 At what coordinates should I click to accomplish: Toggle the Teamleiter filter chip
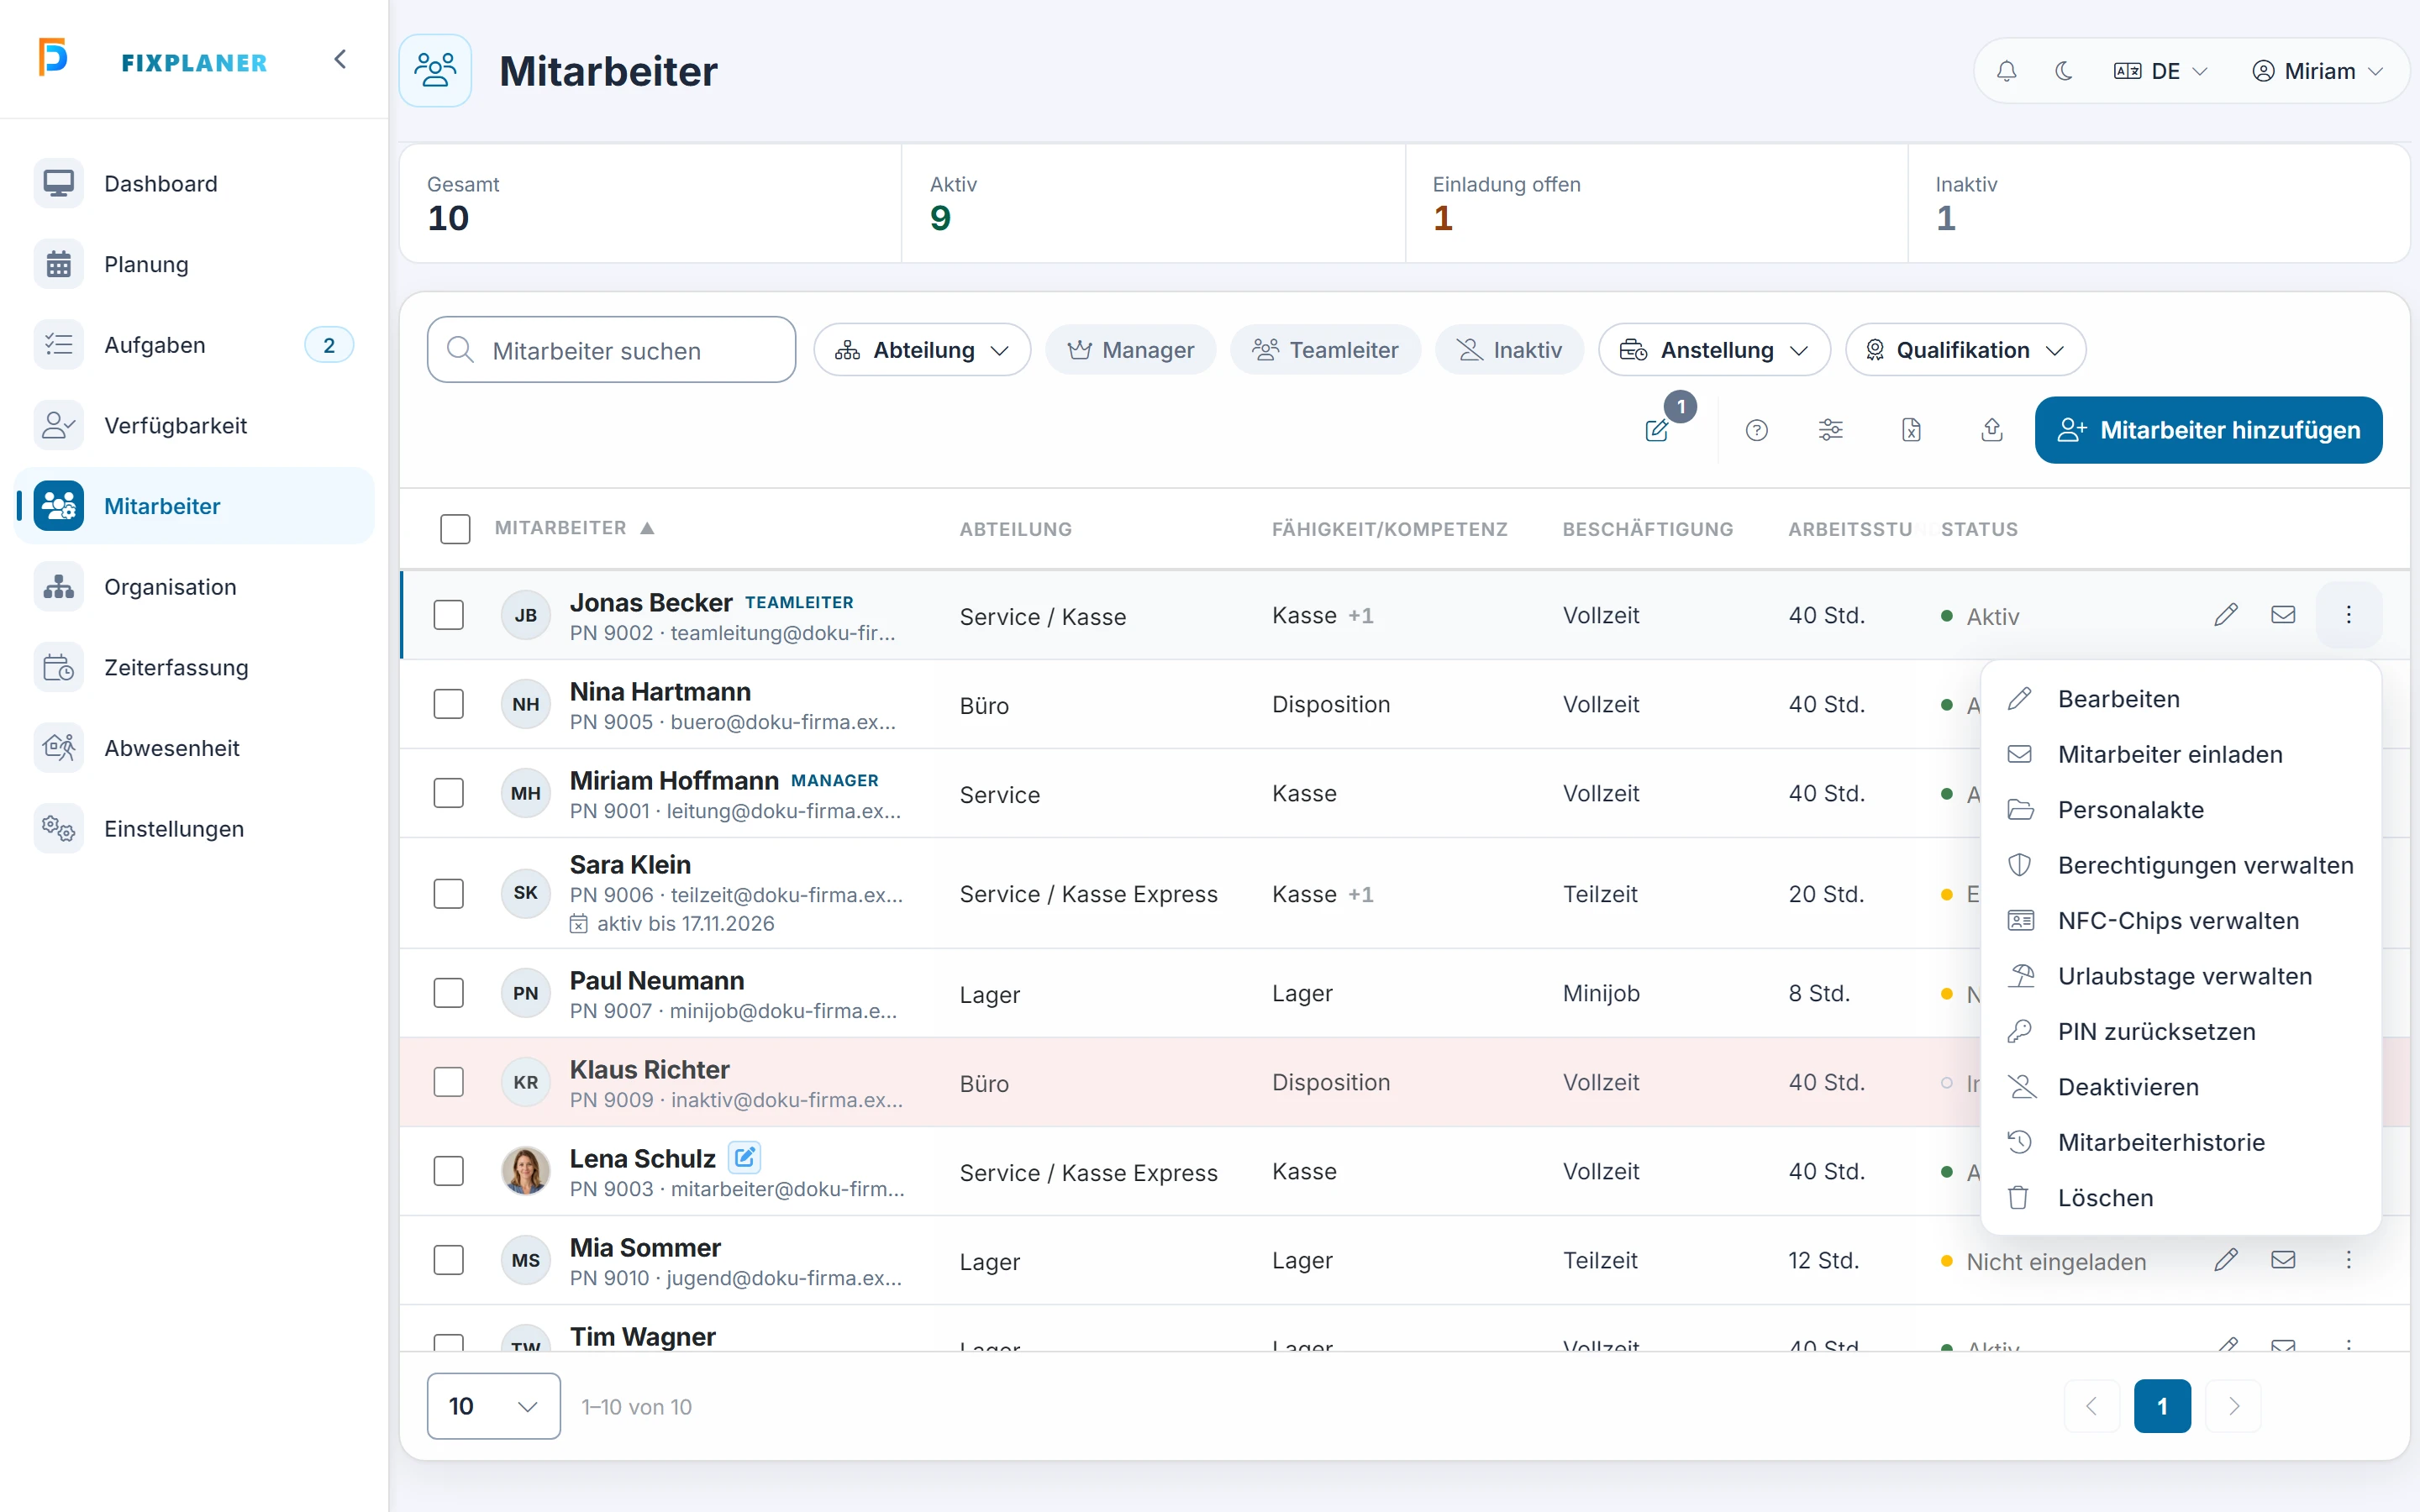[x=1325, y=350]
